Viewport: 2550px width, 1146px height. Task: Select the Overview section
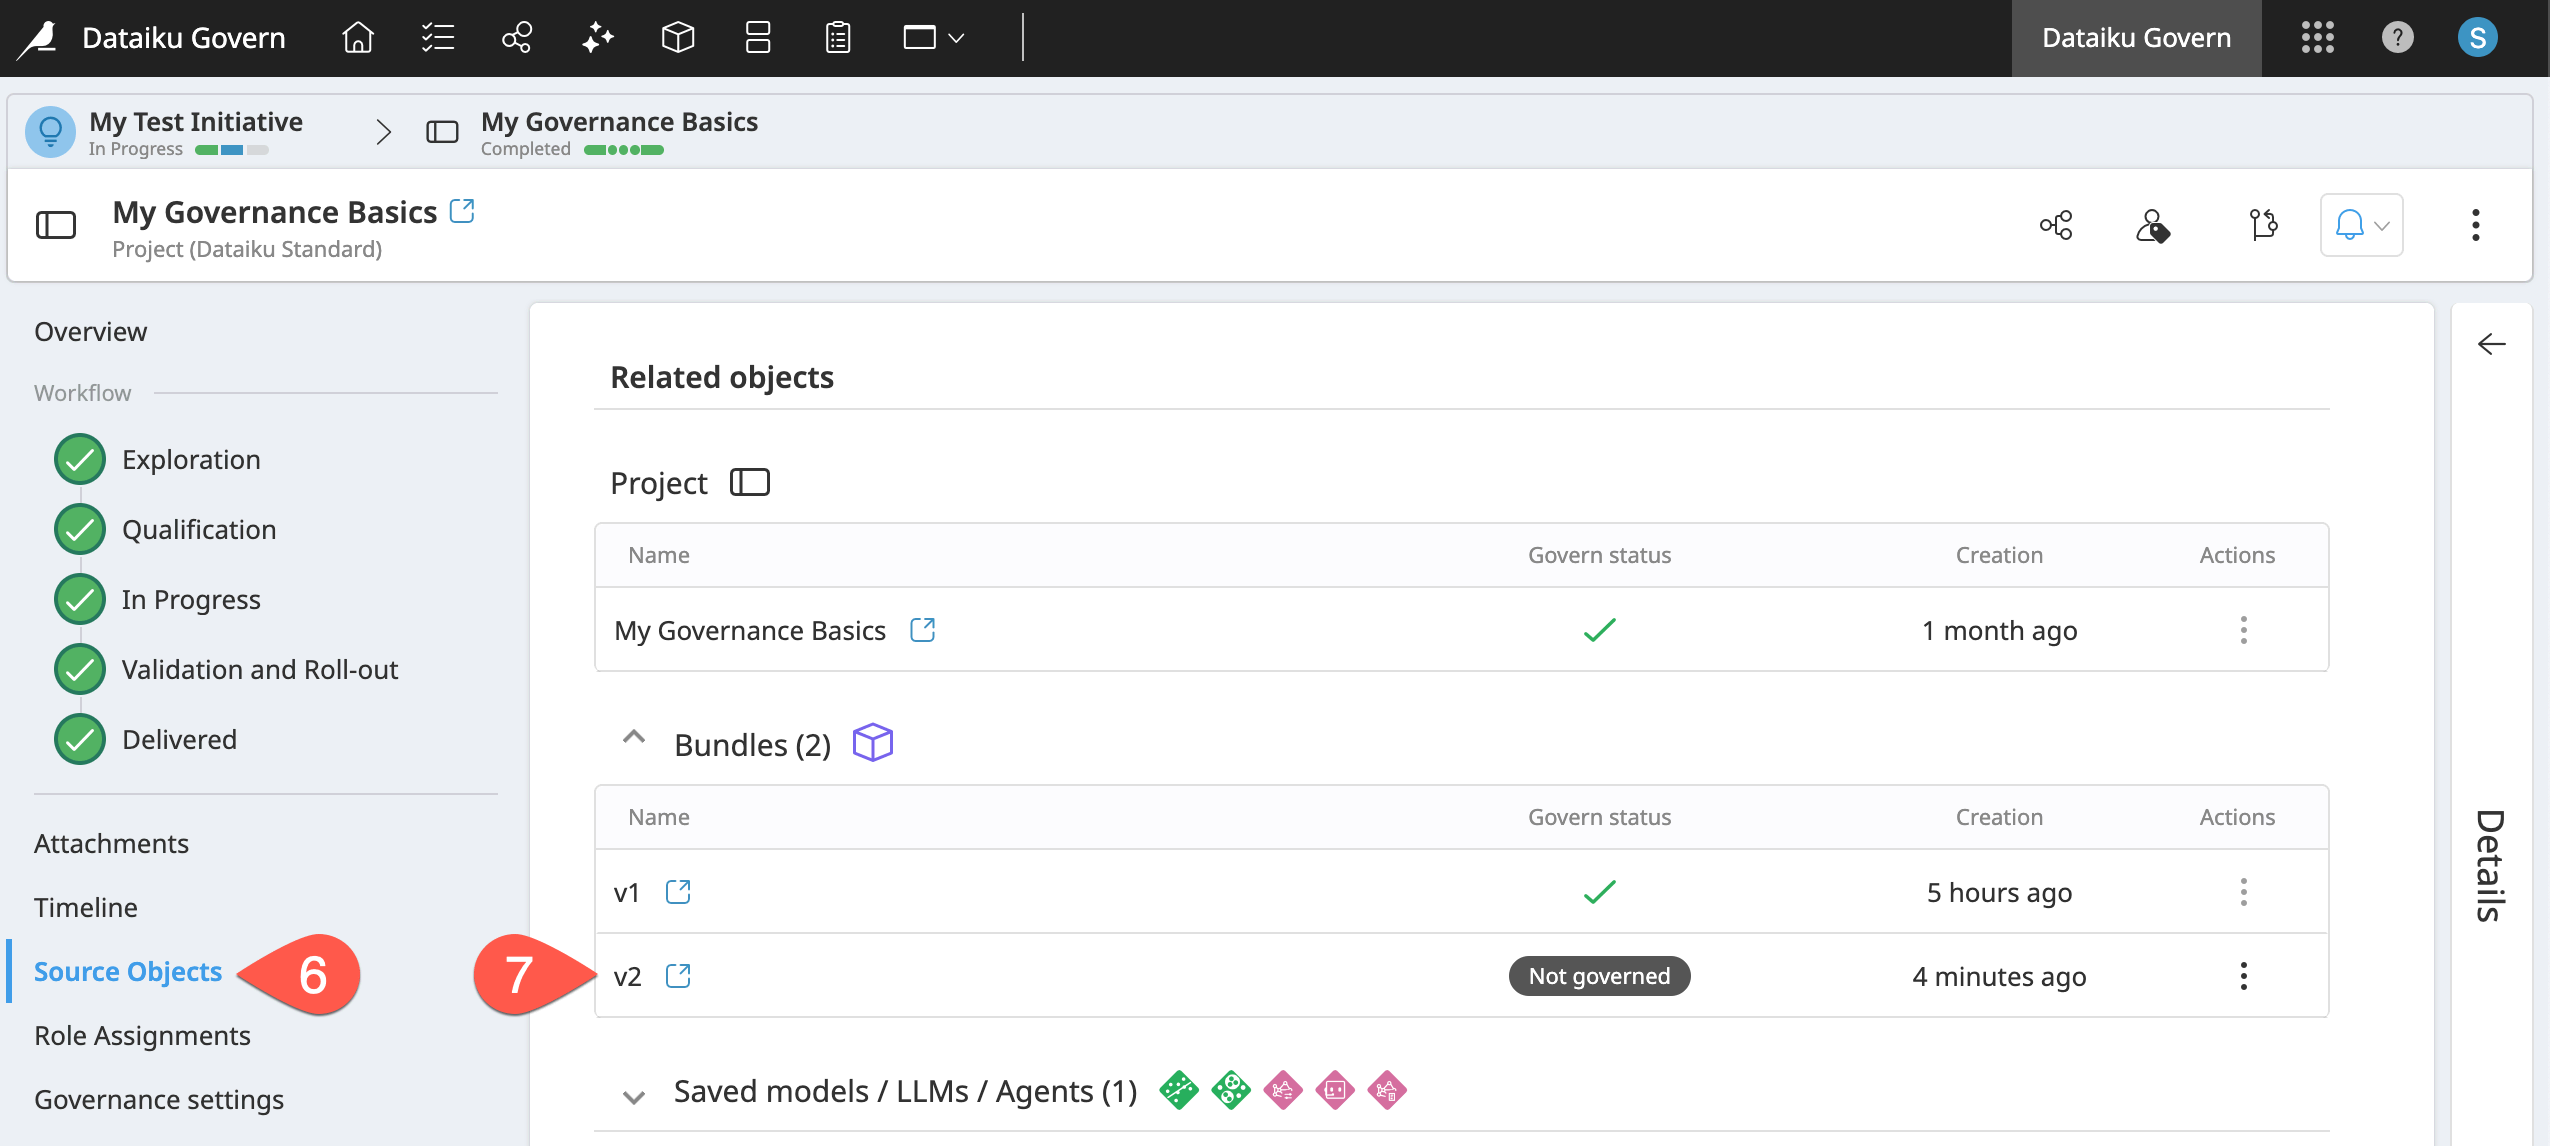coord(90,332)
